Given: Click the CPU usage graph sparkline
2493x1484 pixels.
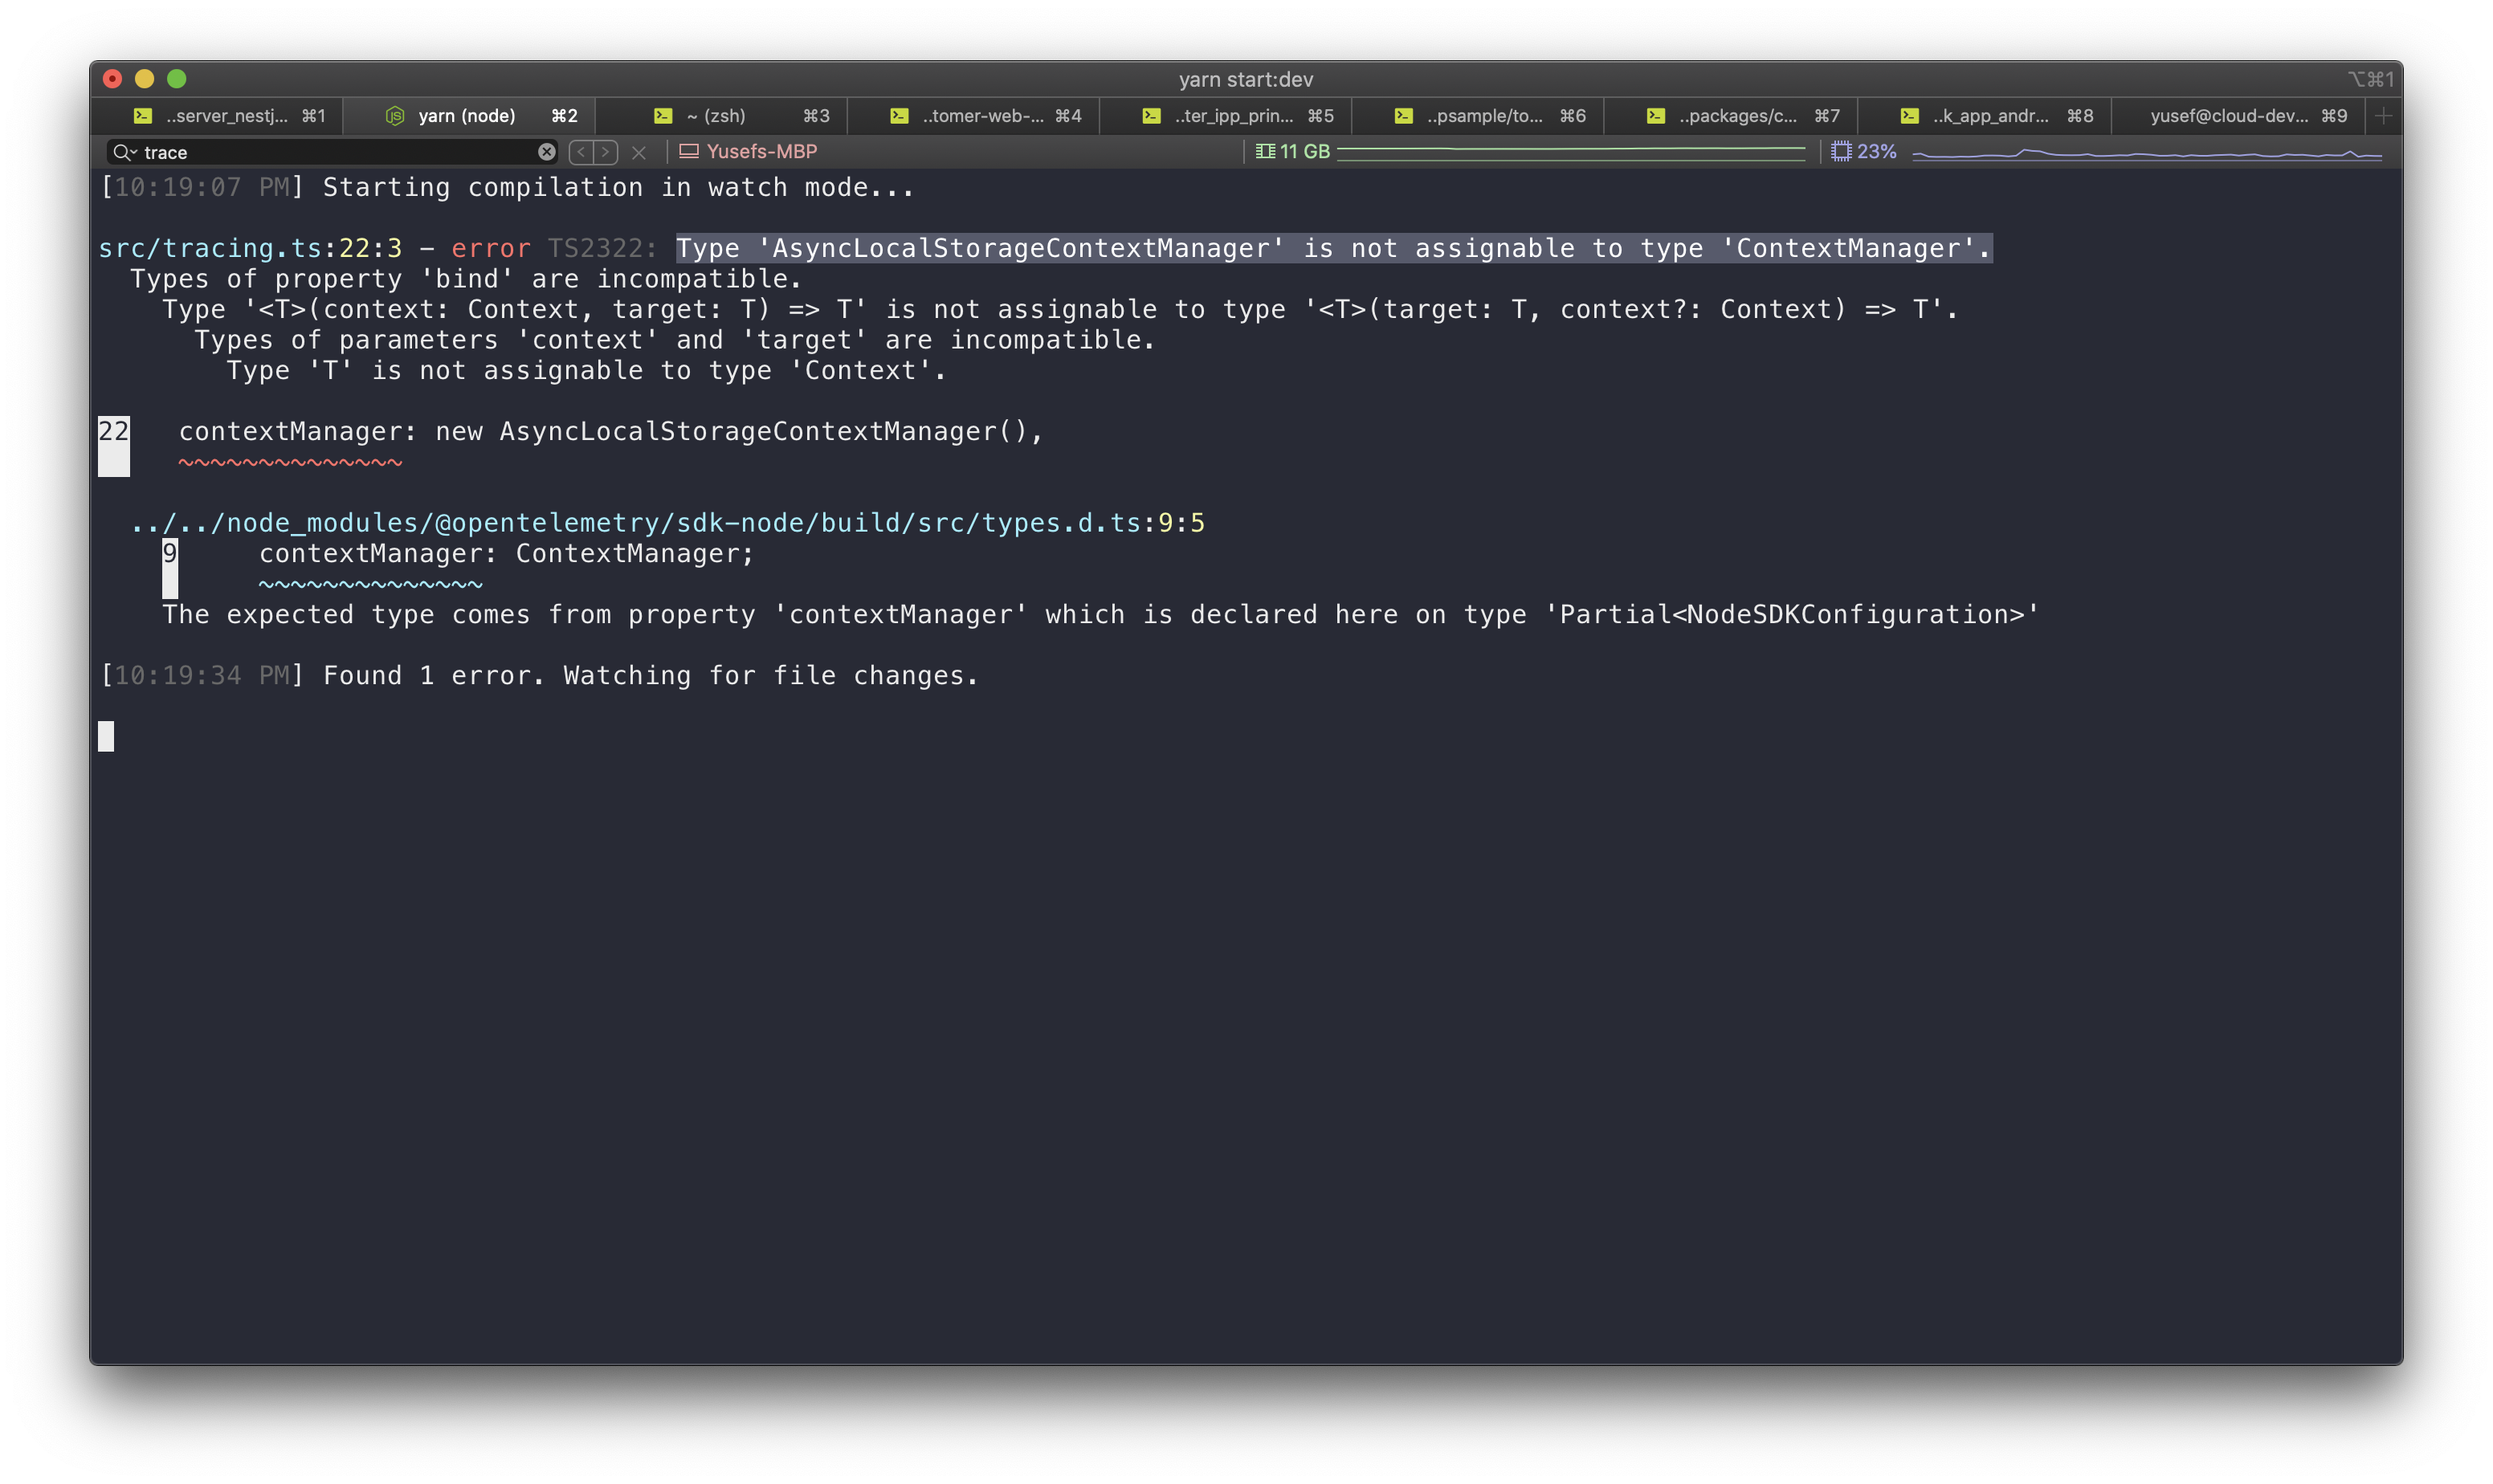Looking at the screenshot, I should tap(2150, 153).
